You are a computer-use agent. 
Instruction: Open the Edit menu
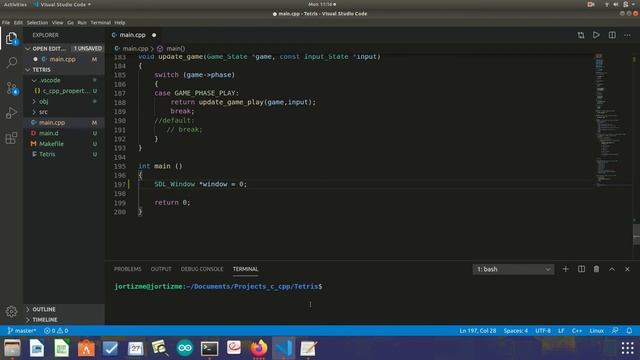tap(18, 22)
